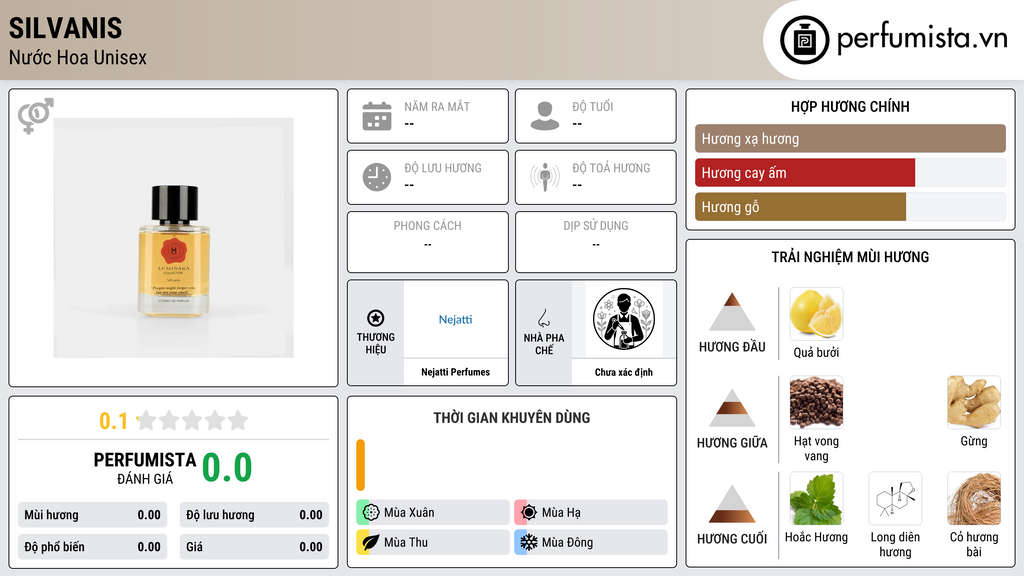Click the person icon for Độ tuổi

click(545, 116)
